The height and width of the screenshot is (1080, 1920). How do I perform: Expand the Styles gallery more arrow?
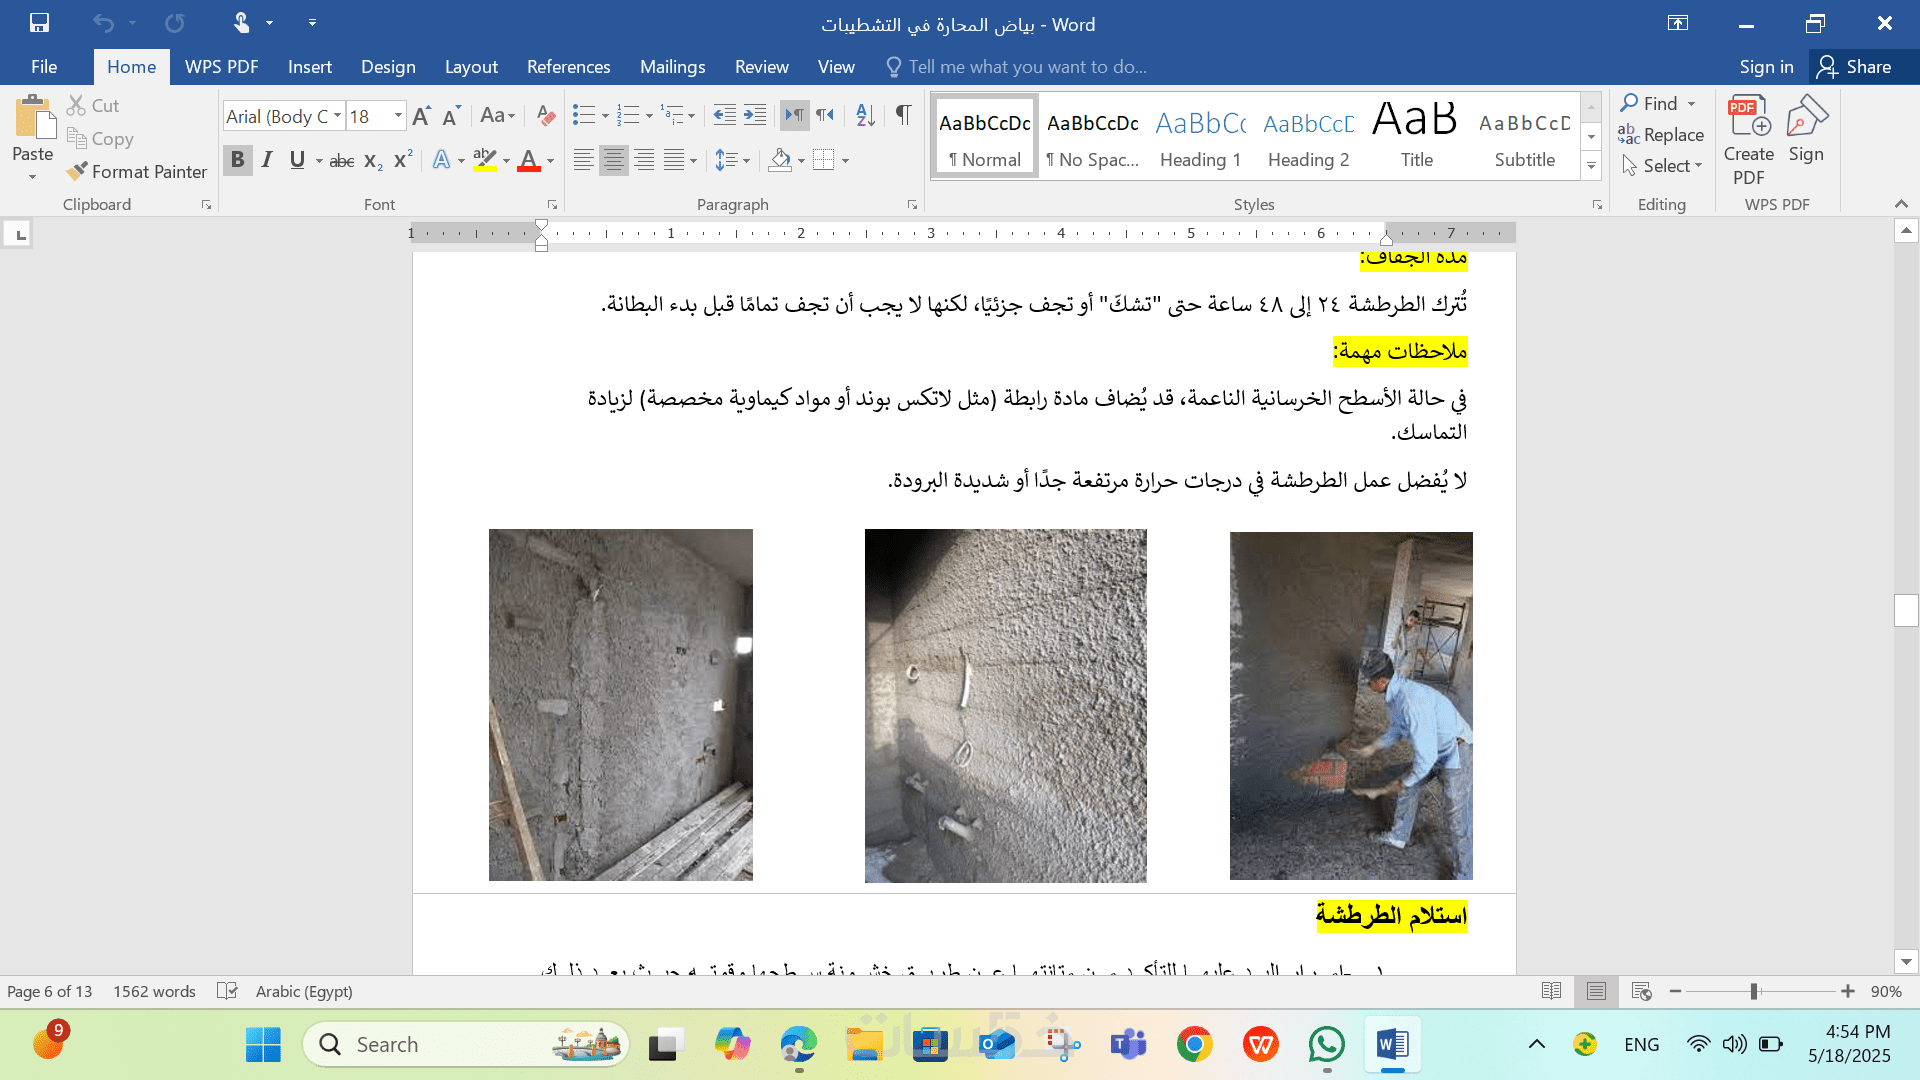(1591, 166)
